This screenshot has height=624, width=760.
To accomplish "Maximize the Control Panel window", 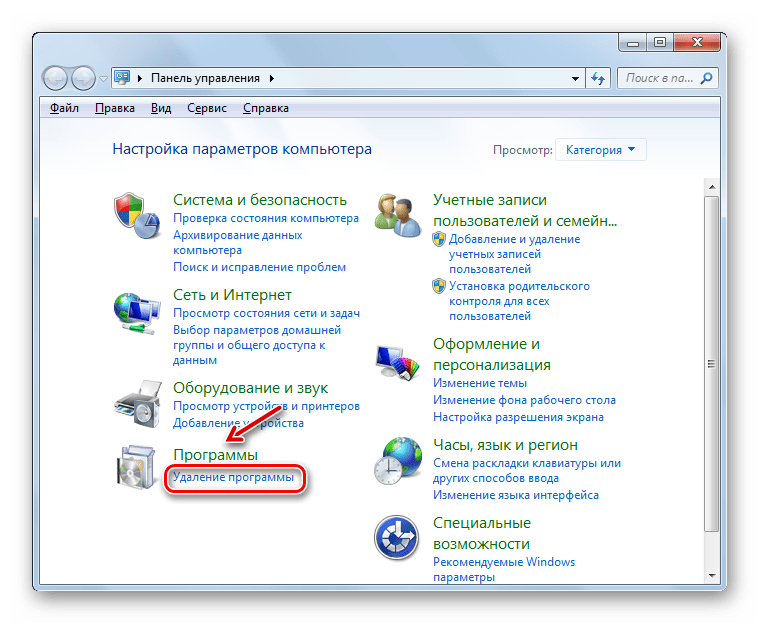I will pos(660,43).
